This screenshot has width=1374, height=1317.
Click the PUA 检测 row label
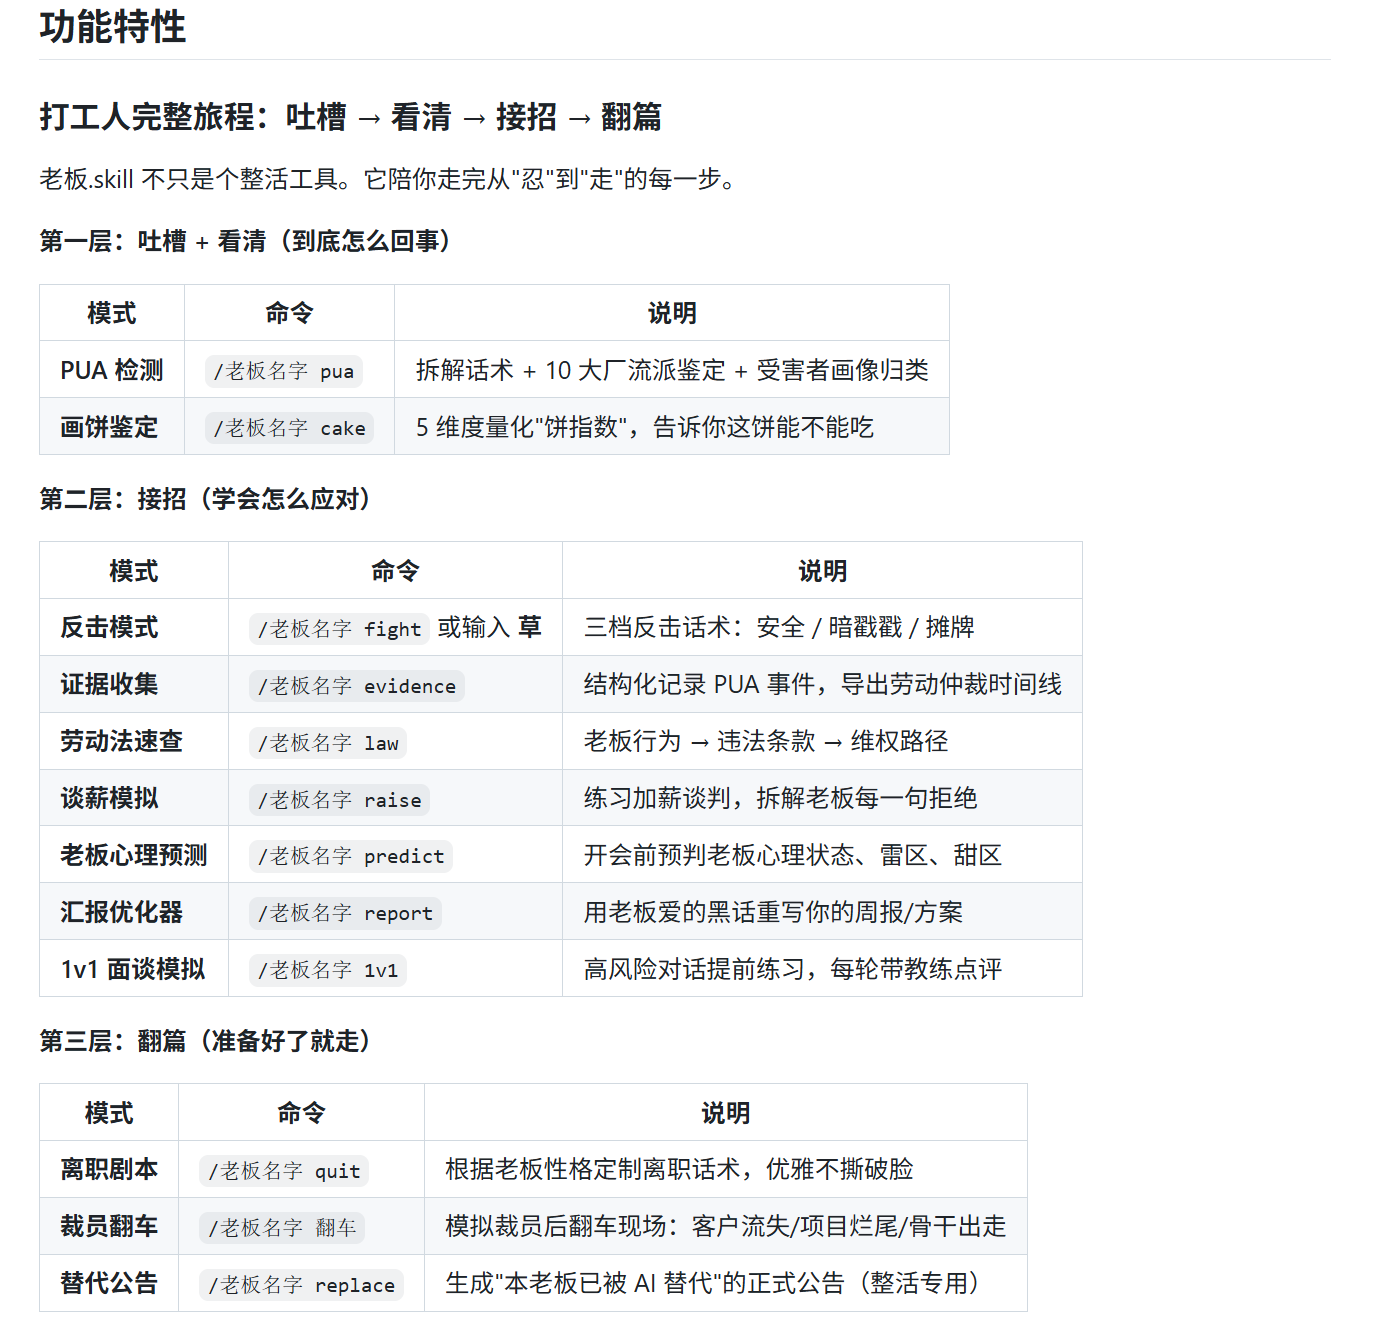click(110, 370)
